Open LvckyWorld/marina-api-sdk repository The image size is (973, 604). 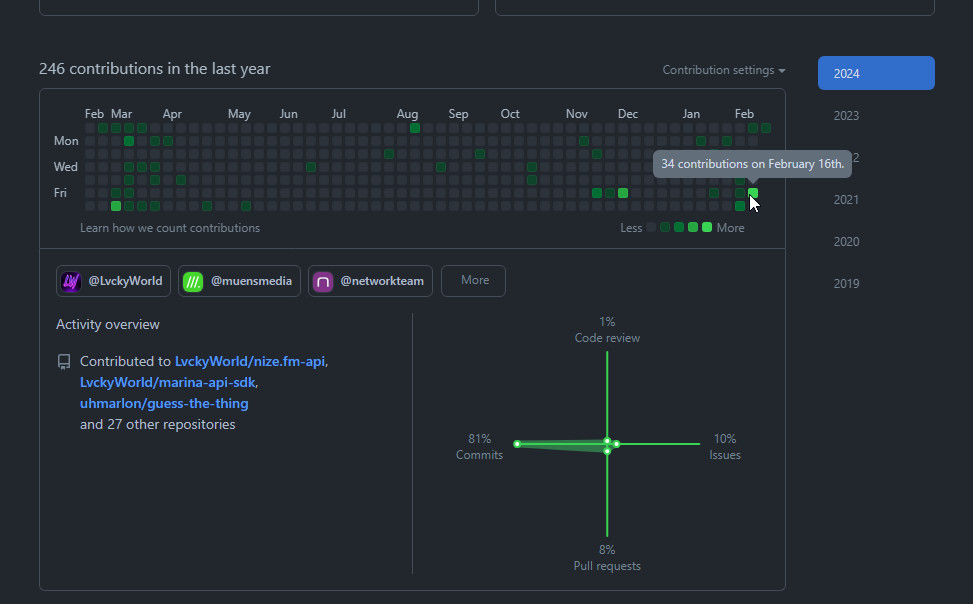[167, 382]
